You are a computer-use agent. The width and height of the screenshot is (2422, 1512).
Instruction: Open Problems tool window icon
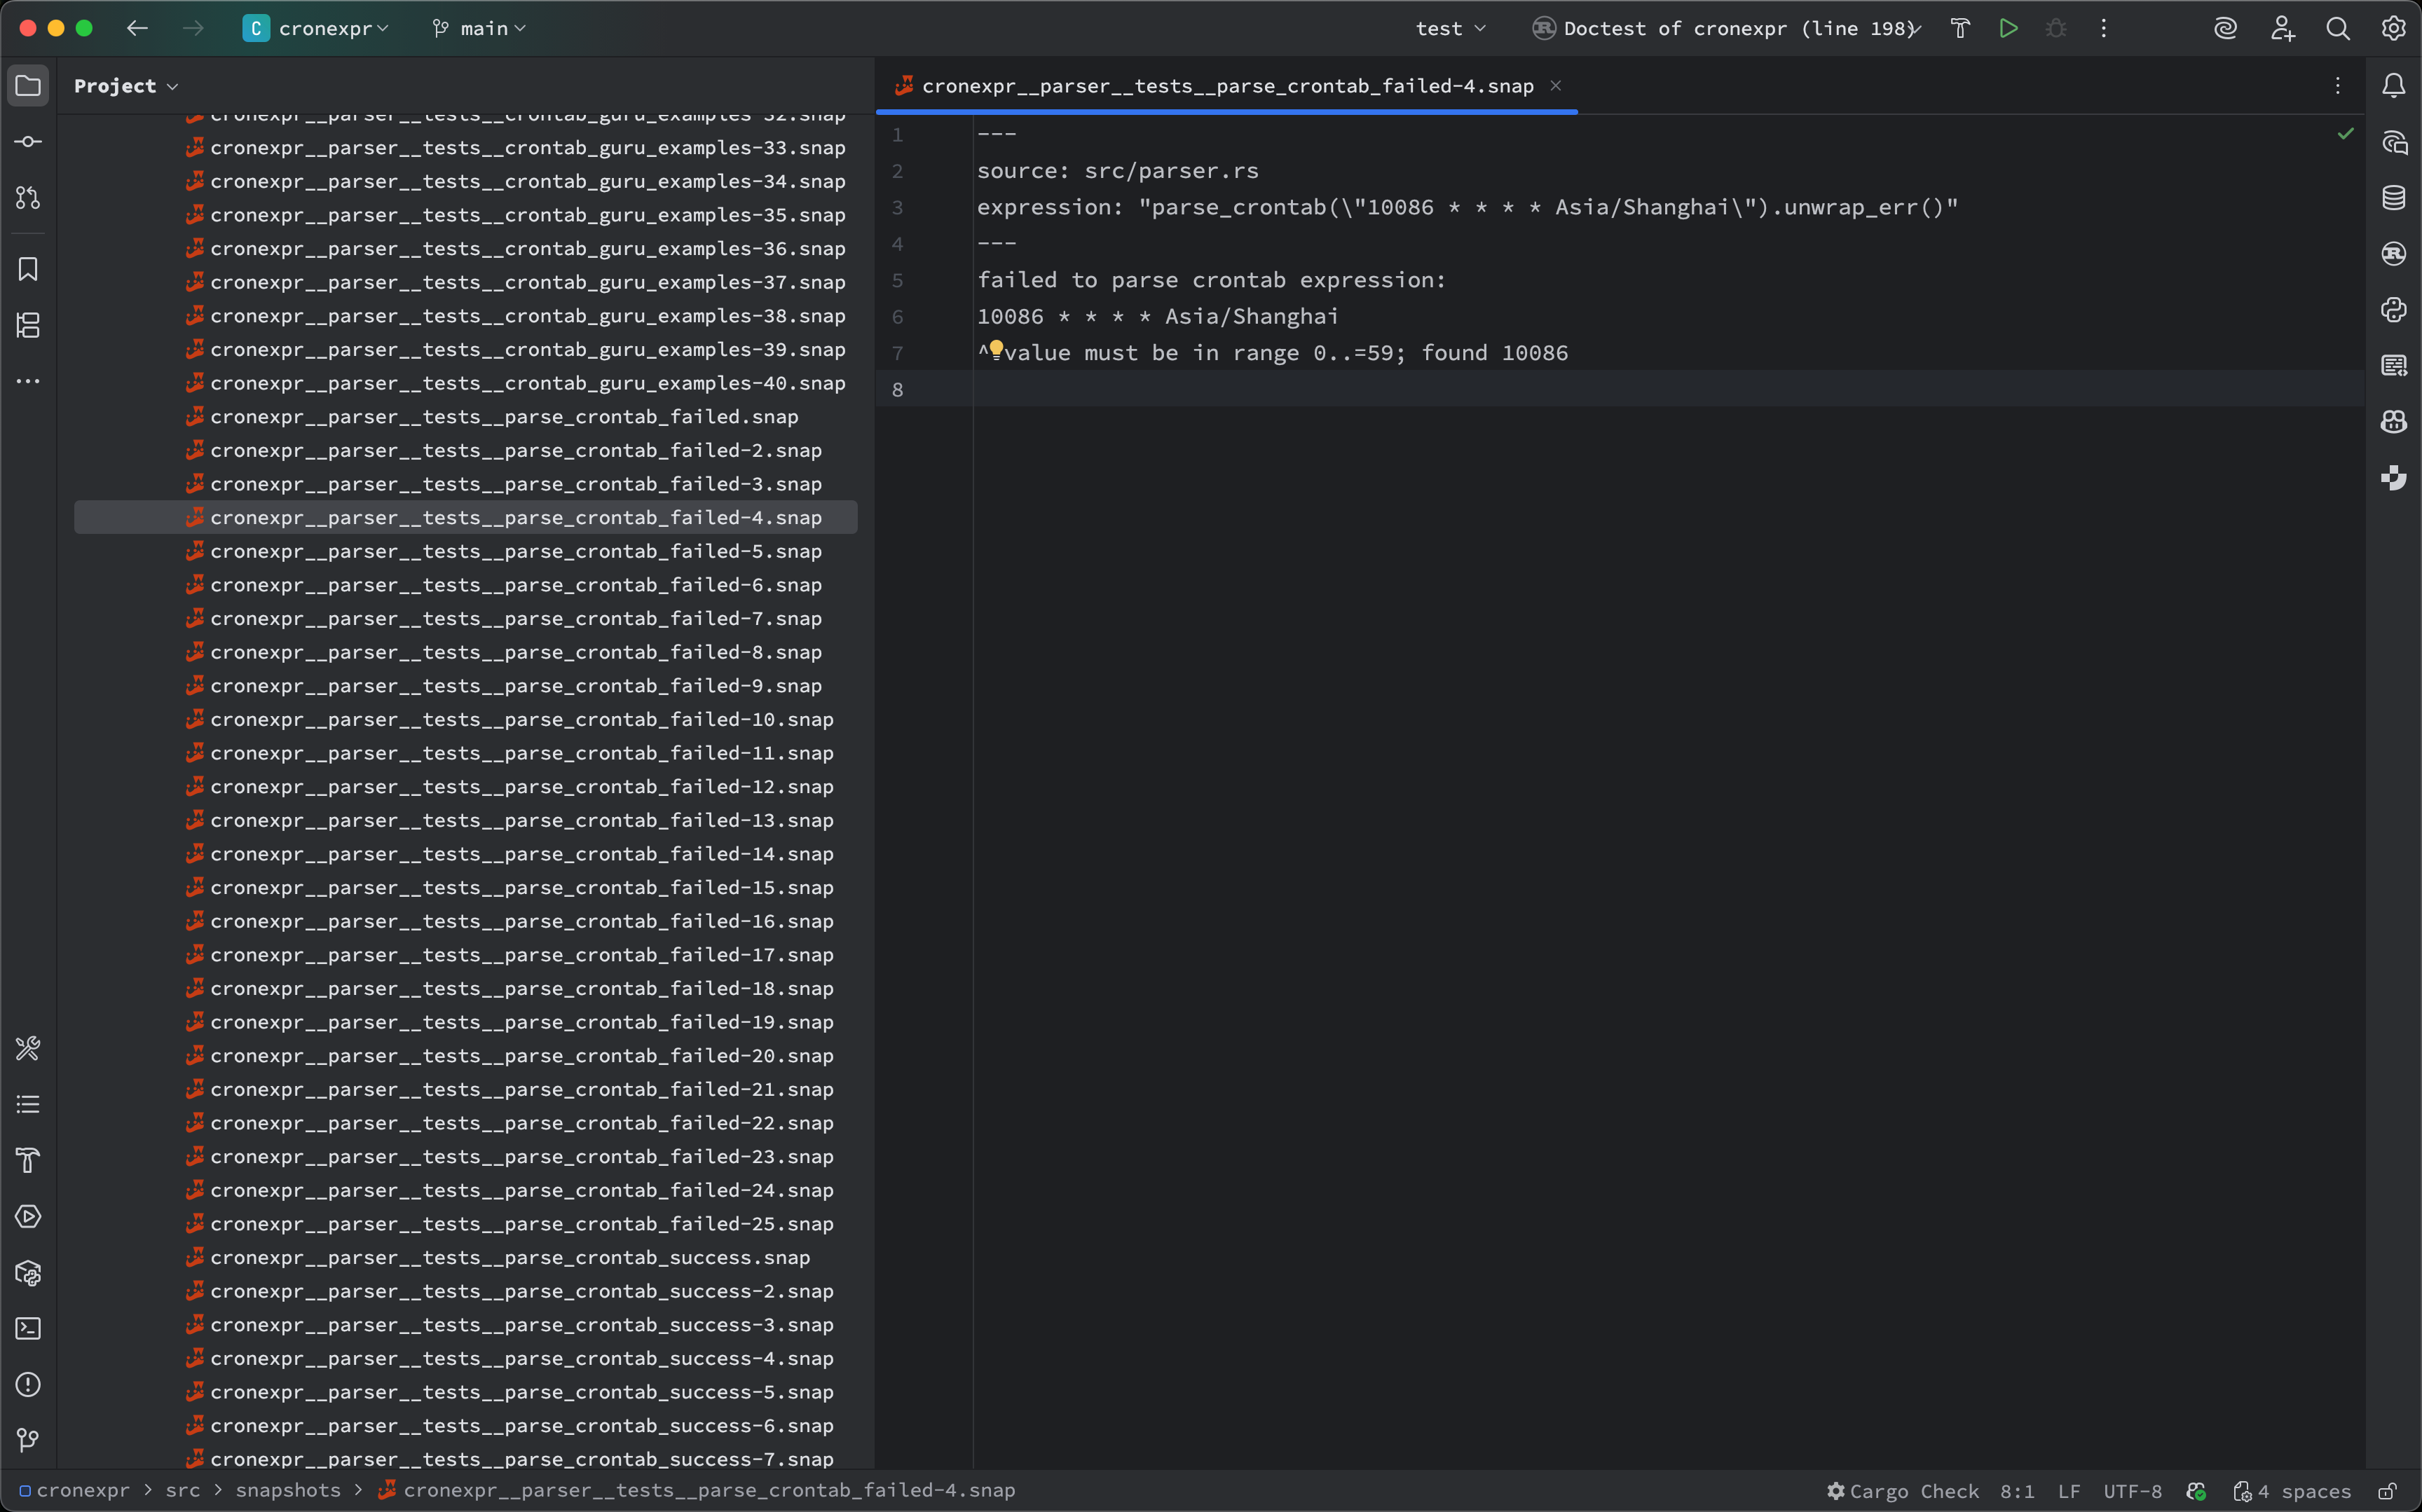[28, 1384]
